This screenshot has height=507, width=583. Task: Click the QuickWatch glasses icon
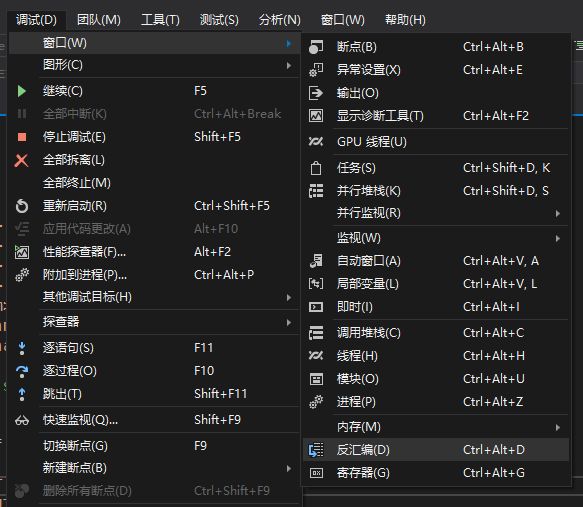click(x=22, y=420)
